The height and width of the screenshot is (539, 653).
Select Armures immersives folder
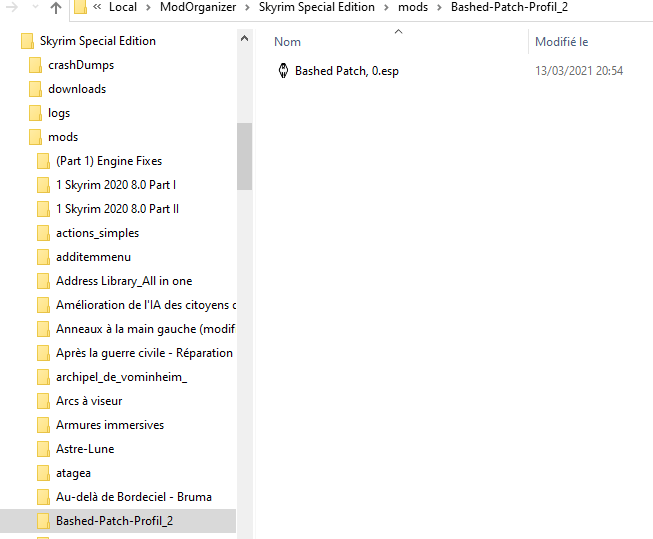[x=110, y=425]
